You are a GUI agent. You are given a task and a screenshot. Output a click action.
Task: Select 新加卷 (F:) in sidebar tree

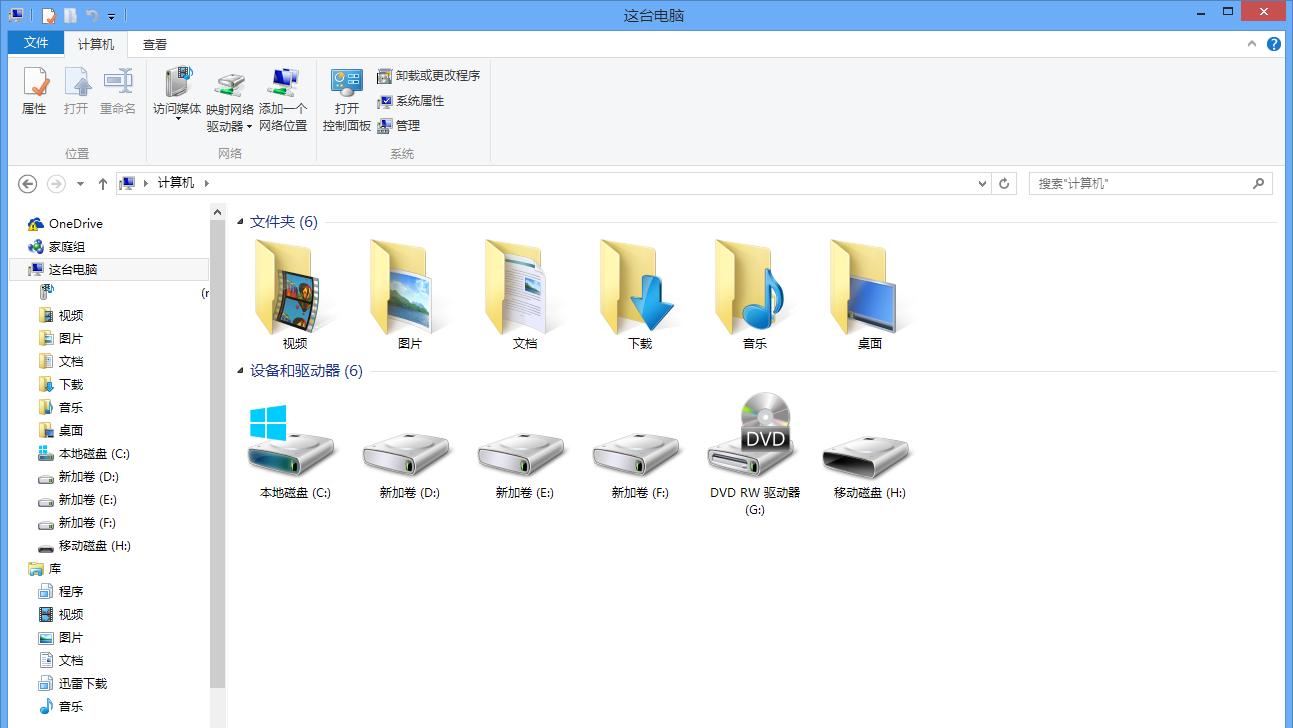[88, 523]
